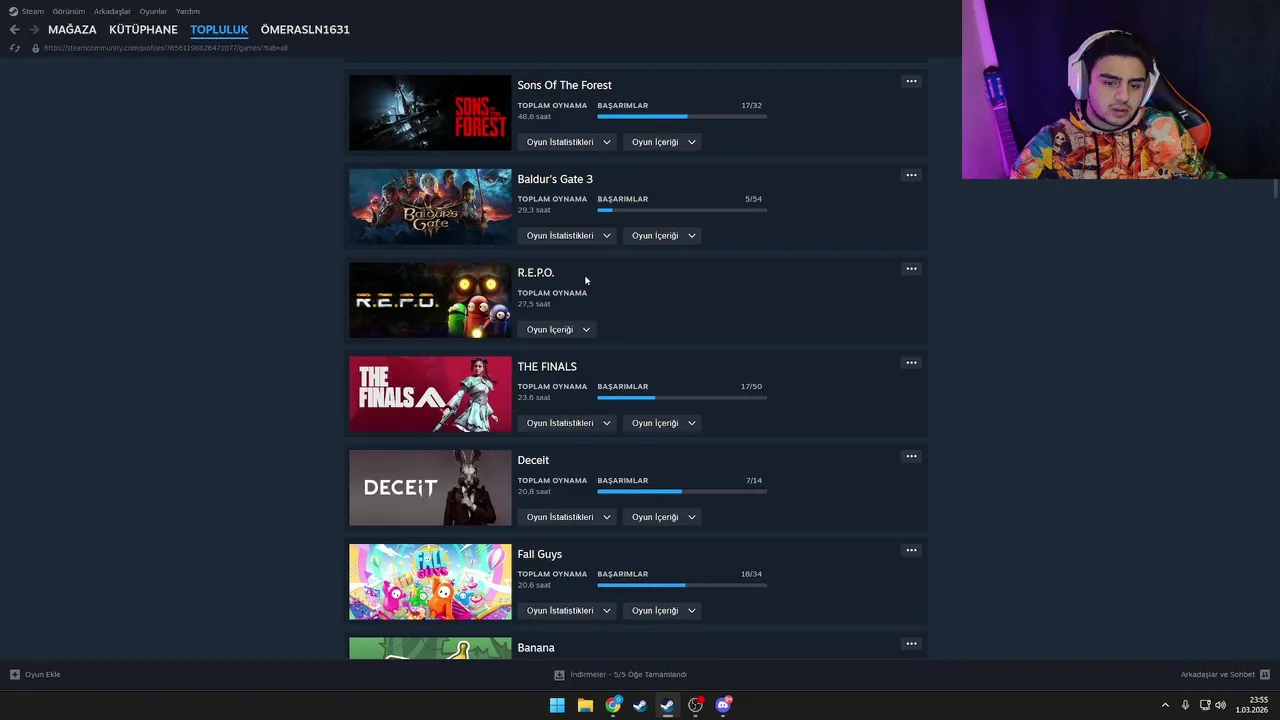Open the Steam menu
Viewport: 1280px width, 720px height.
[x=33, y=11]
